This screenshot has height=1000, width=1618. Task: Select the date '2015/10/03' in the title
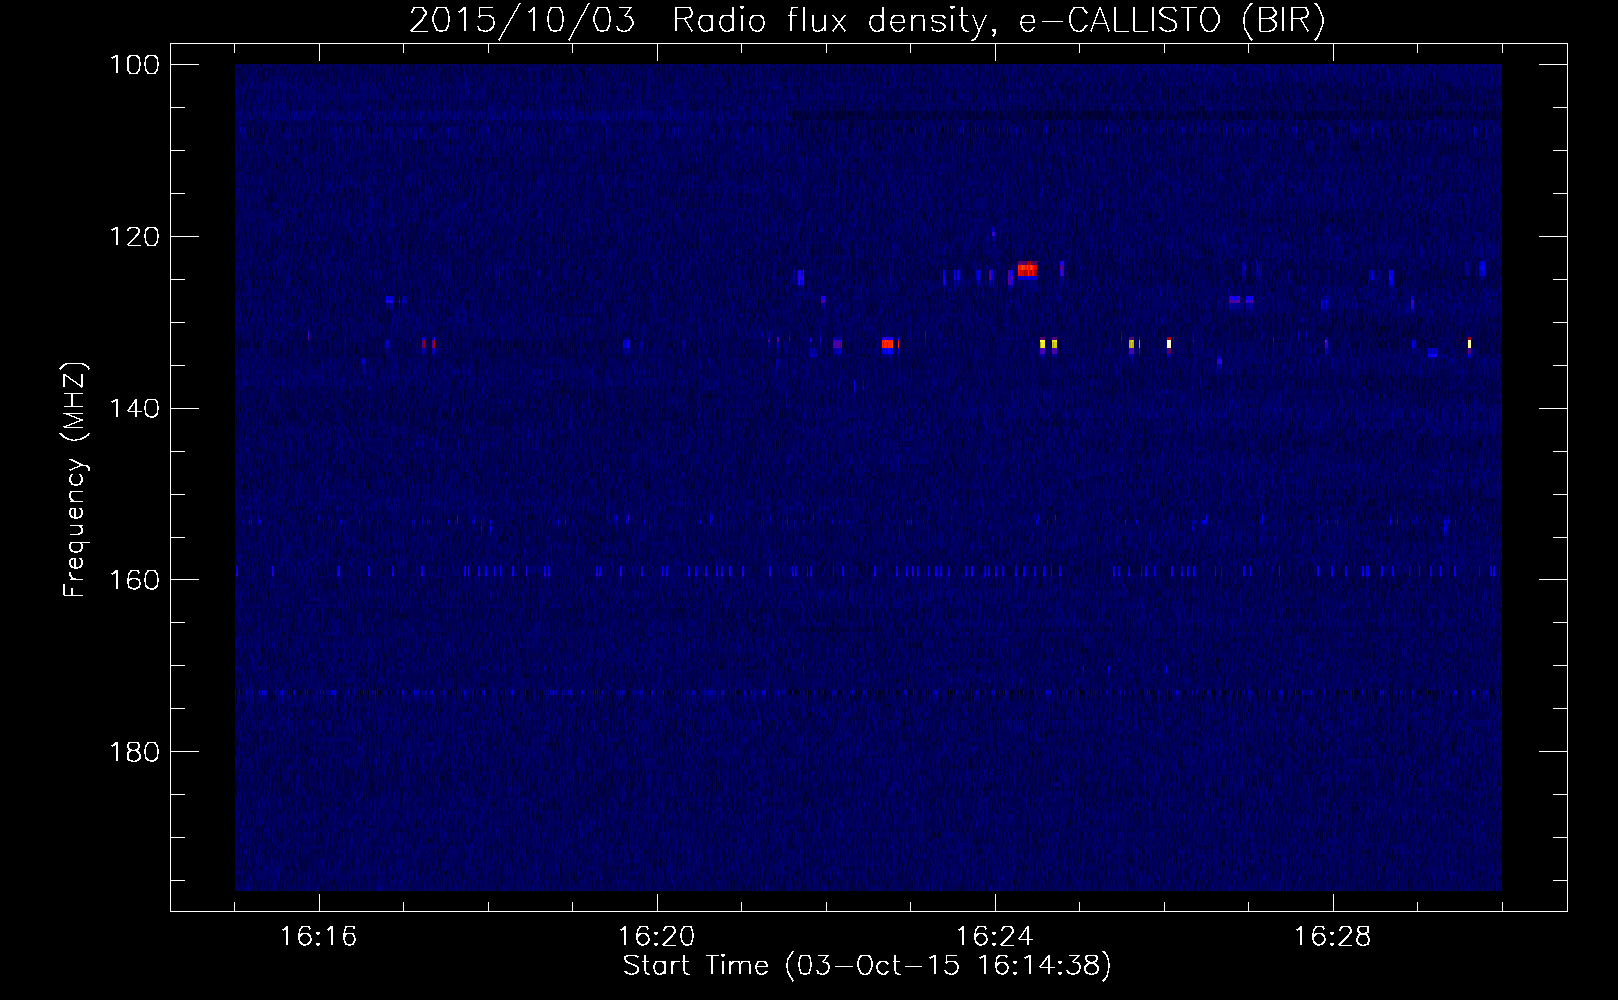click(x=522, y=21)
